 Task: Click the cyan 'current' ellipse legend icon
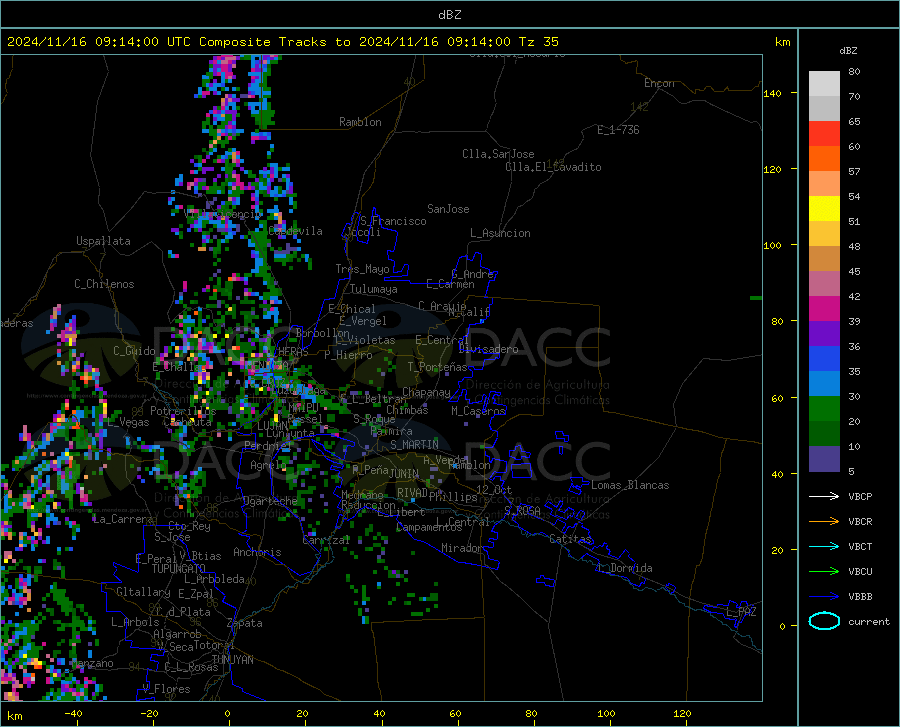point(824,621)
